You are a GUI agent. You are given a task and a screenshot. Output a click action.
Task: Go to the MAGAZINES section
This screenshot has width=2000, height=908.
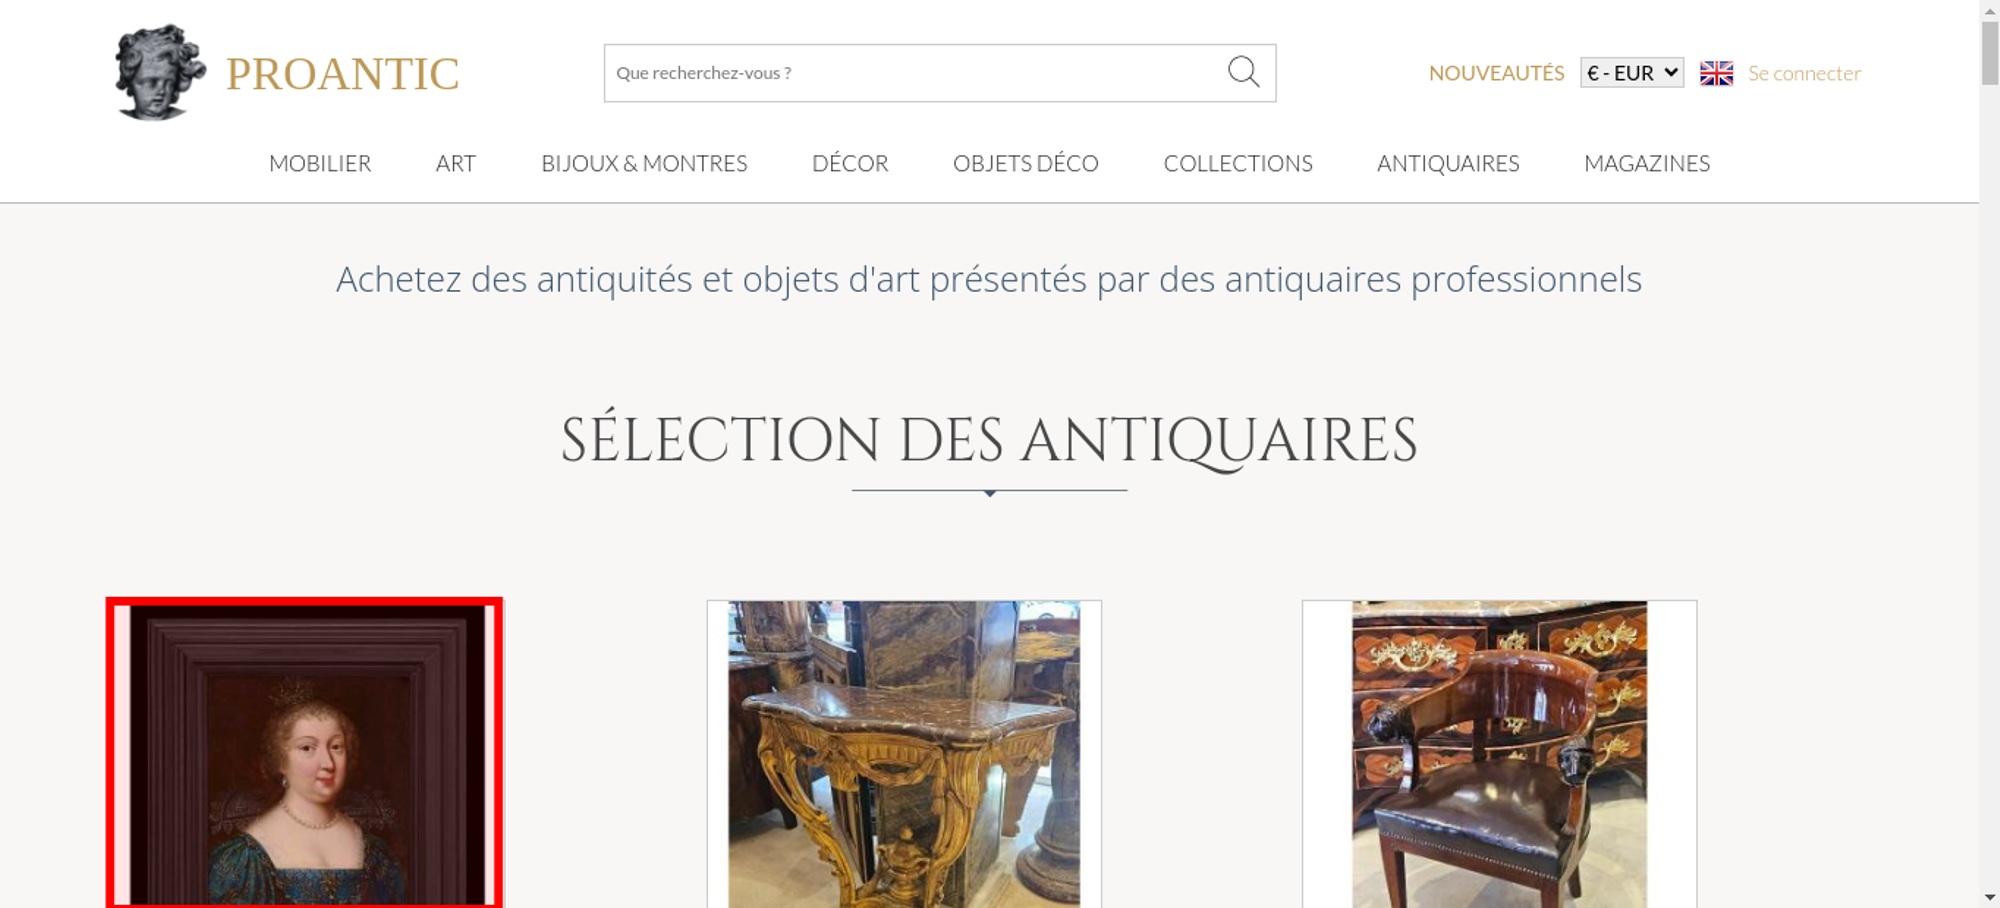point(1647,163)
